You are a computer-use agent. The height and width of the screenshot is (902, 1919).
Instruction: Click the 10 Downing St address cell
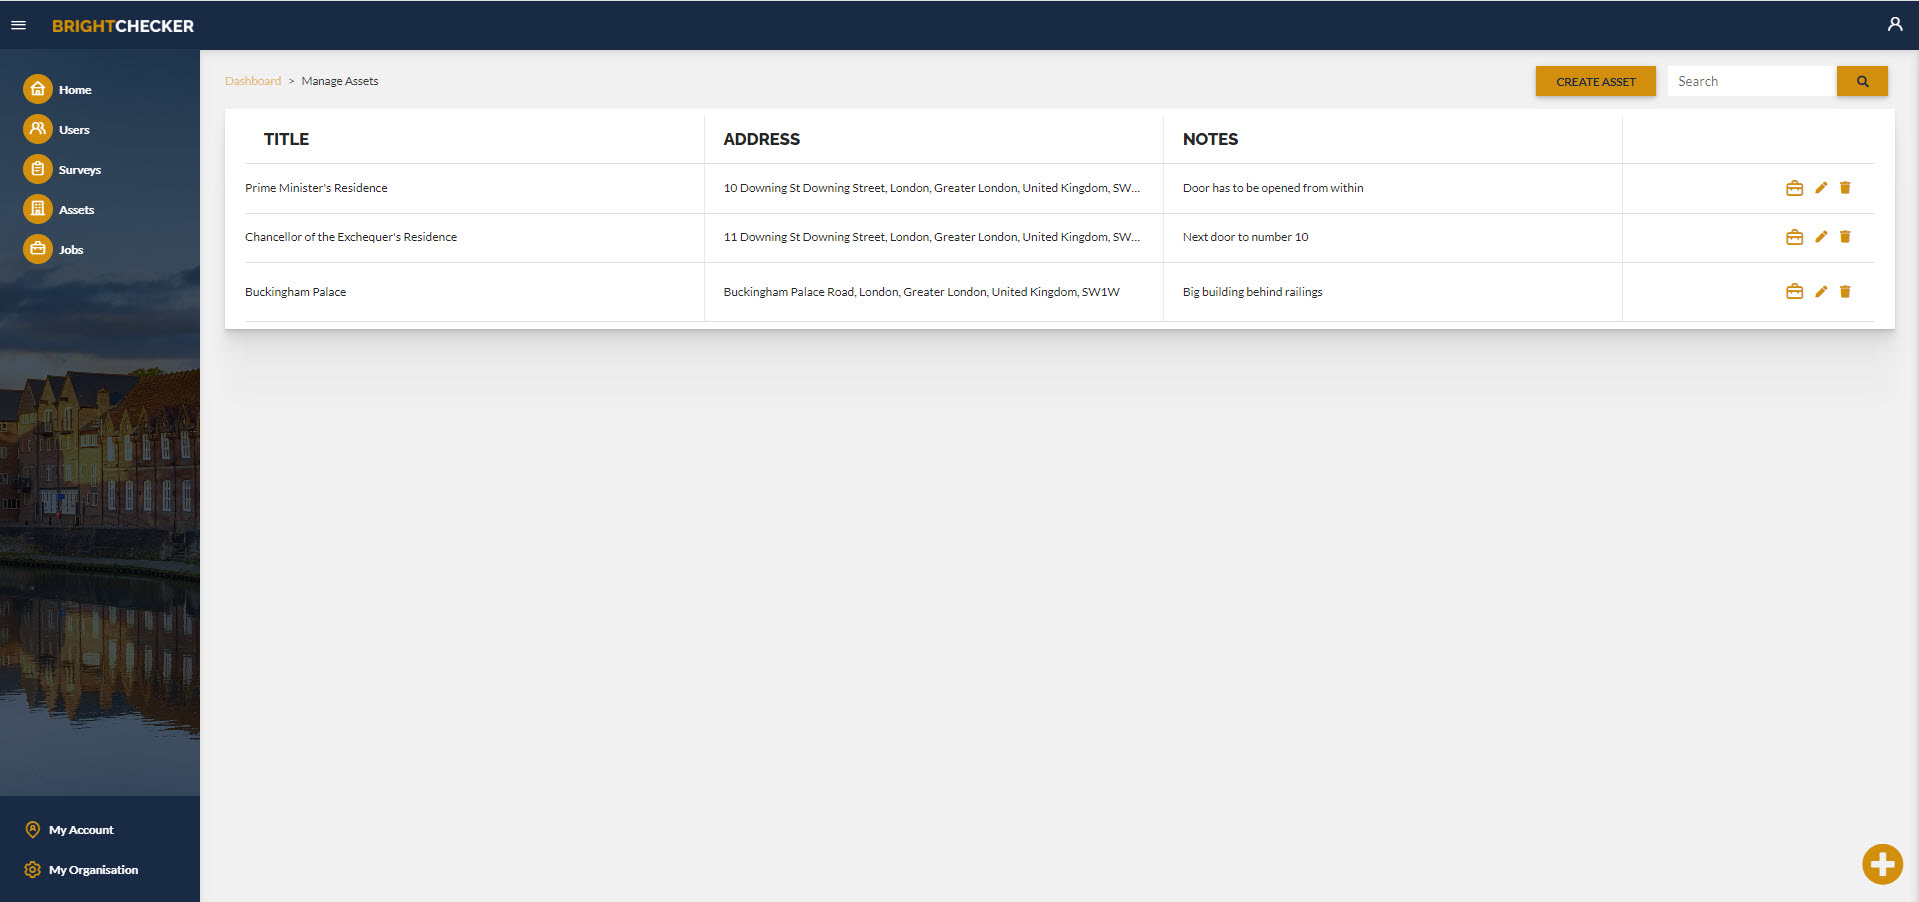click(x=931, y=188)
